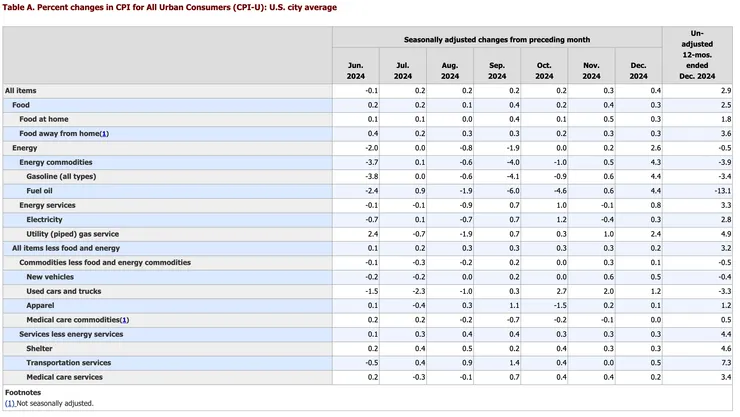Click the 'Seasonally adjusted changes from preceding month' header

[x=496, y=39]
